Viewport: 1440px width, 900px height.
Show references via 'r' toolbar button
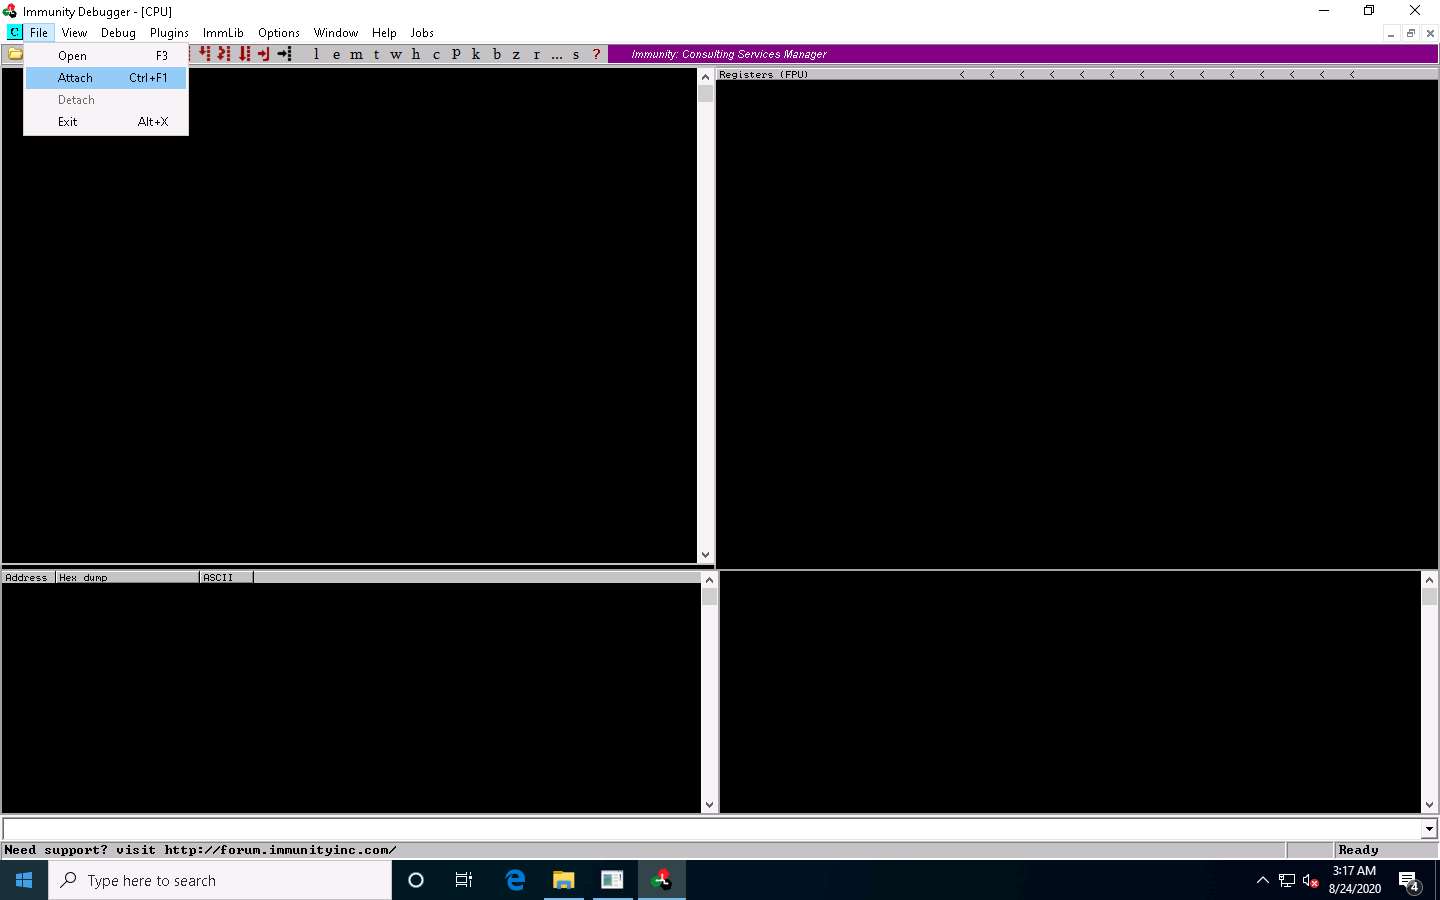click(x=536, y=54)
